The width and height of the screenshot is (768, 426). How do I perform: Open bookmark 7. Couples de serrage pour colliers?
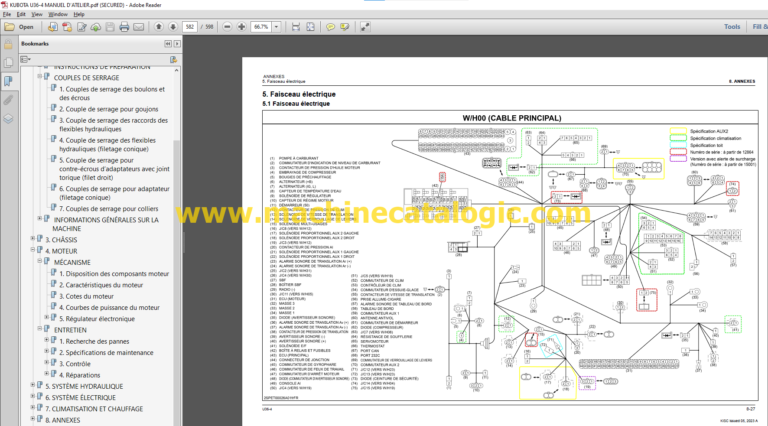109,209
